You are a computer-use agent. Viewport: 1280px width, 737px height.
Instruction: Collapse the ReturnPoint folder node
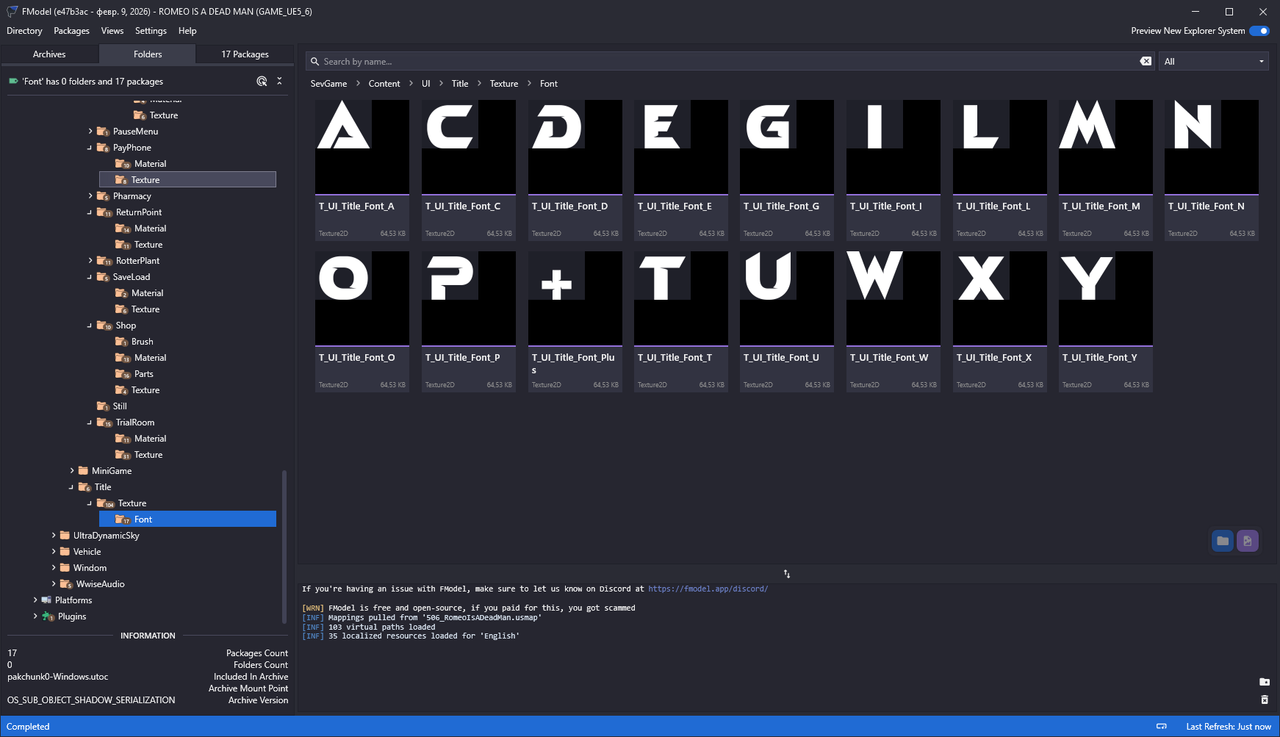click(x=90, y=212)
